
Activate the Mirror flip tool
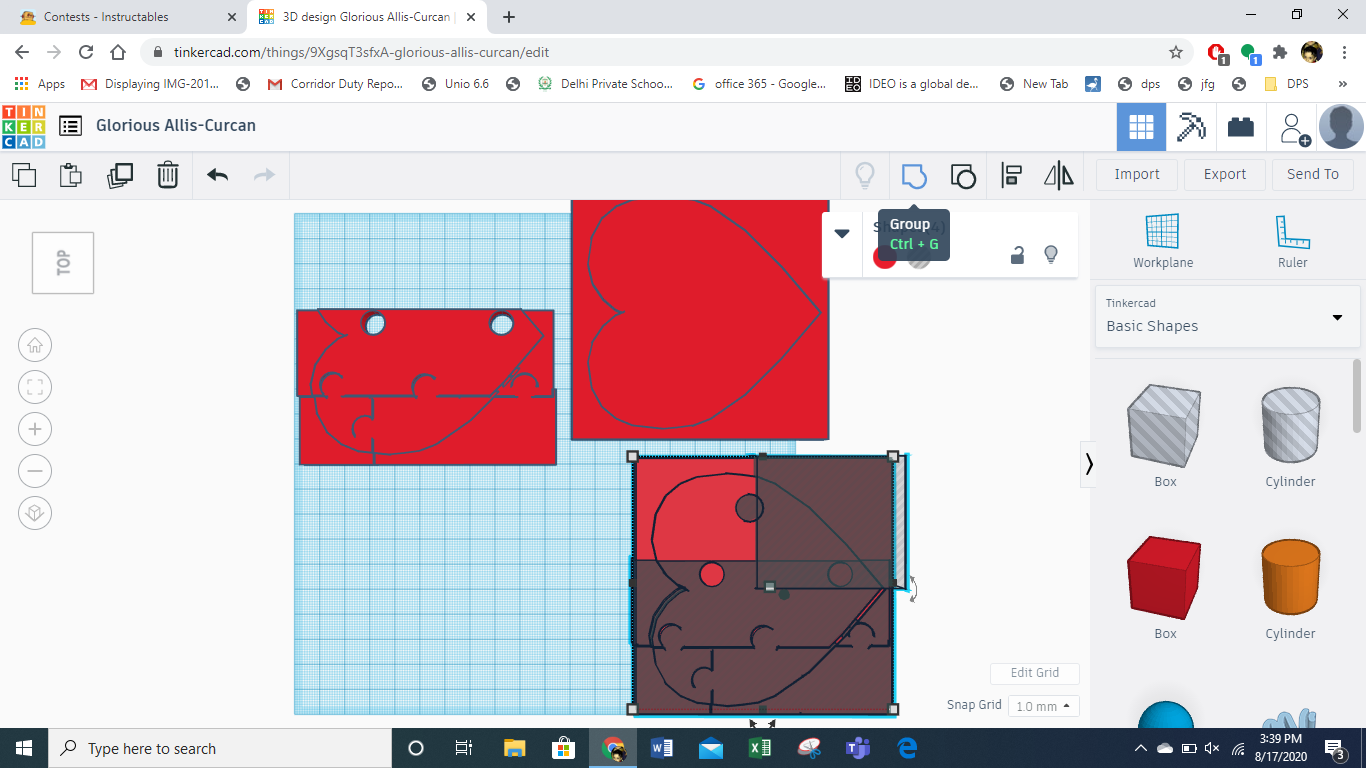point(1059,176)
